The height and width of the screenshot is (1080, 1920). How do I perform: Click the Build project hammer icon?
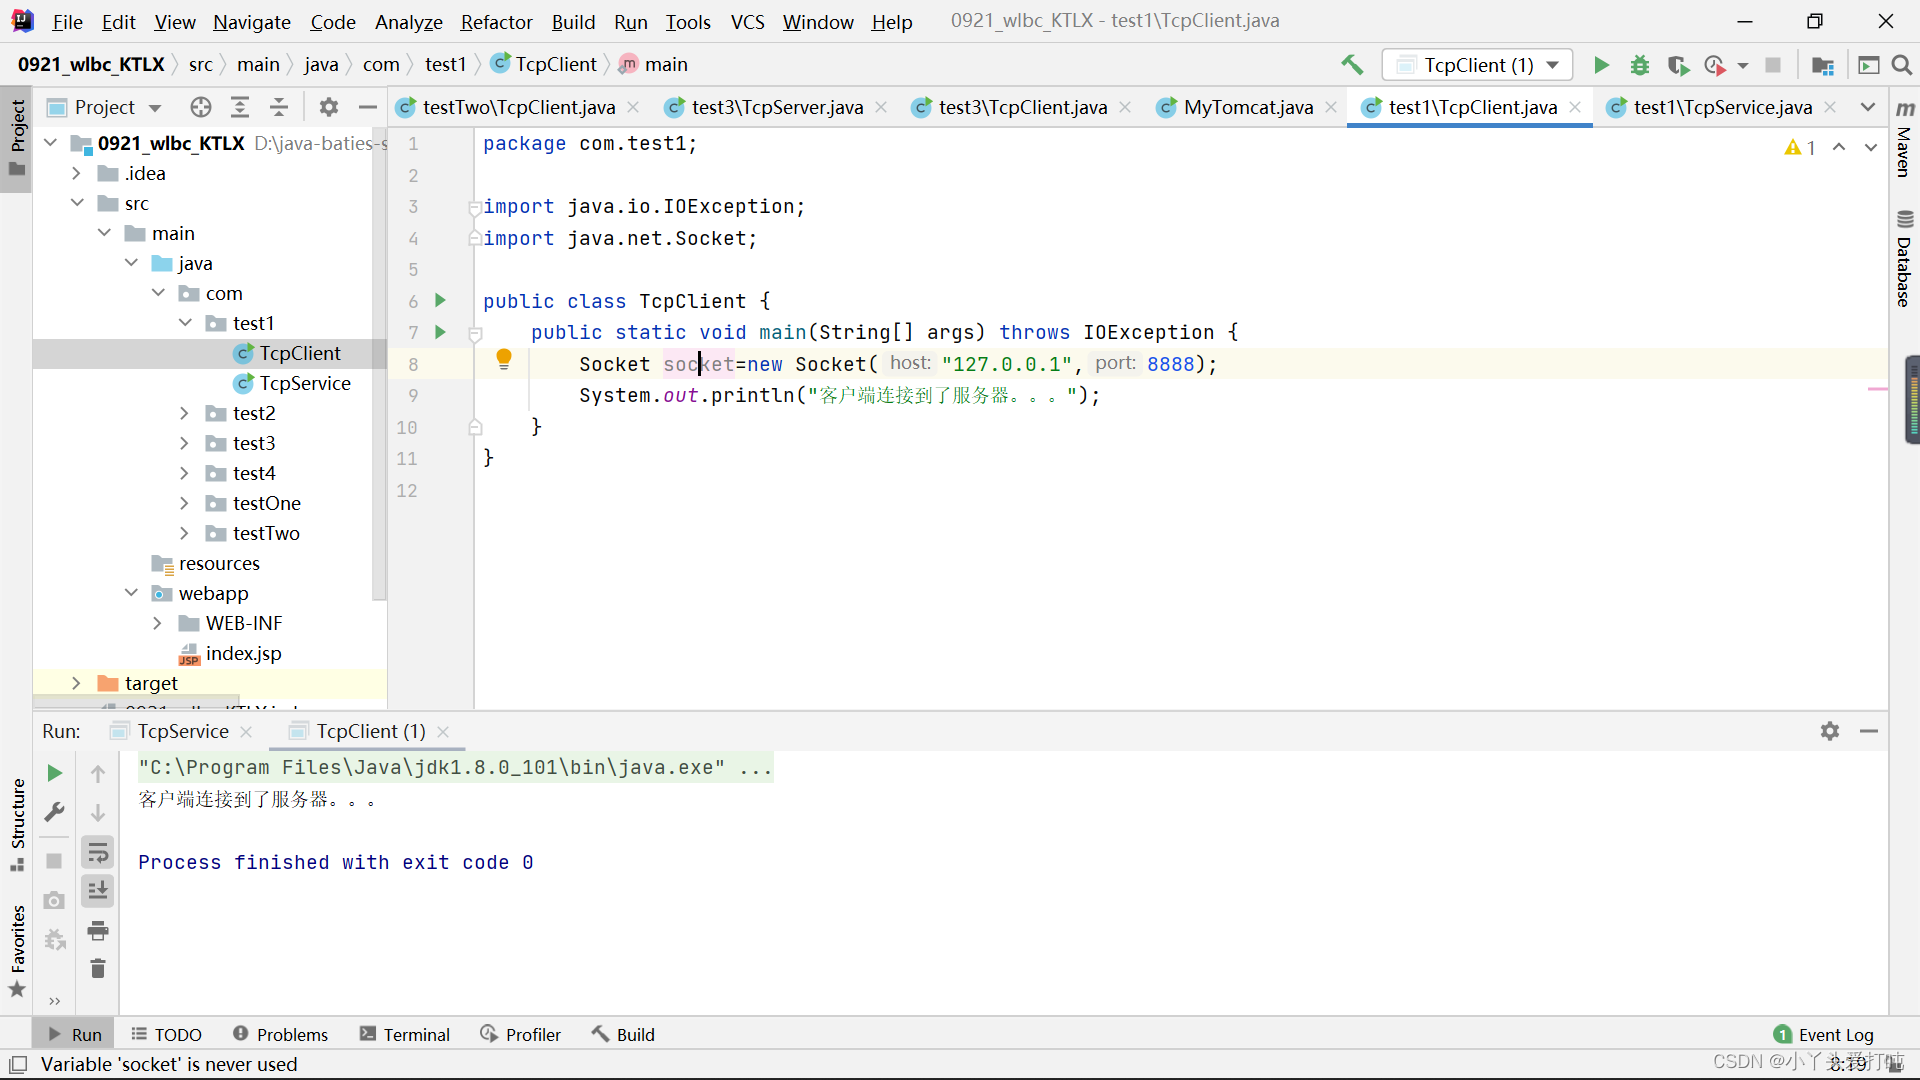click(x=1352, y=65)
